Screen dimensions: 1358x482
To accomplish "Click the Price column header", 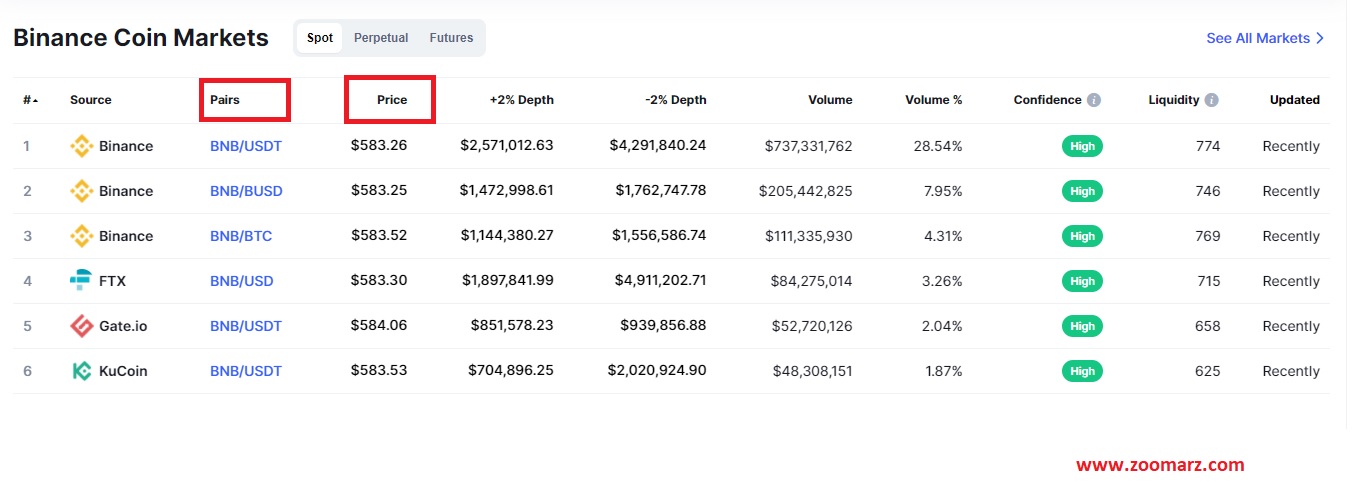I will click(392, 100).
